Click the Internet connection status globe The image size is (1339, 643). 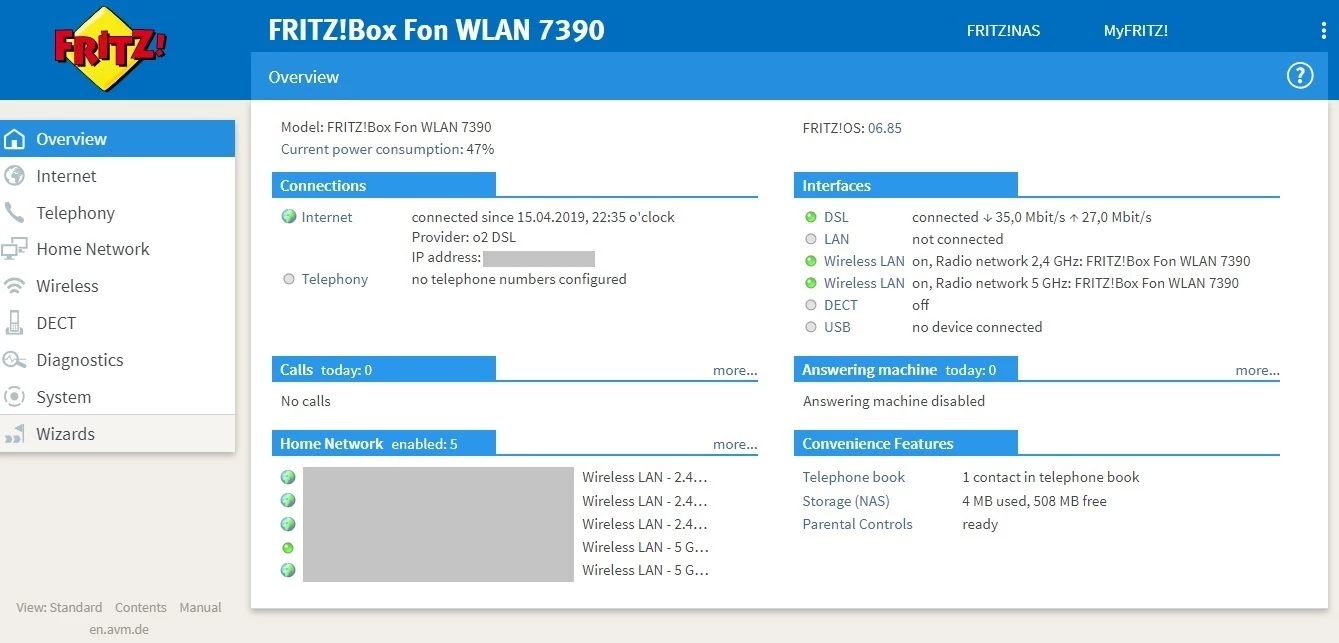[x=289, y=217]
